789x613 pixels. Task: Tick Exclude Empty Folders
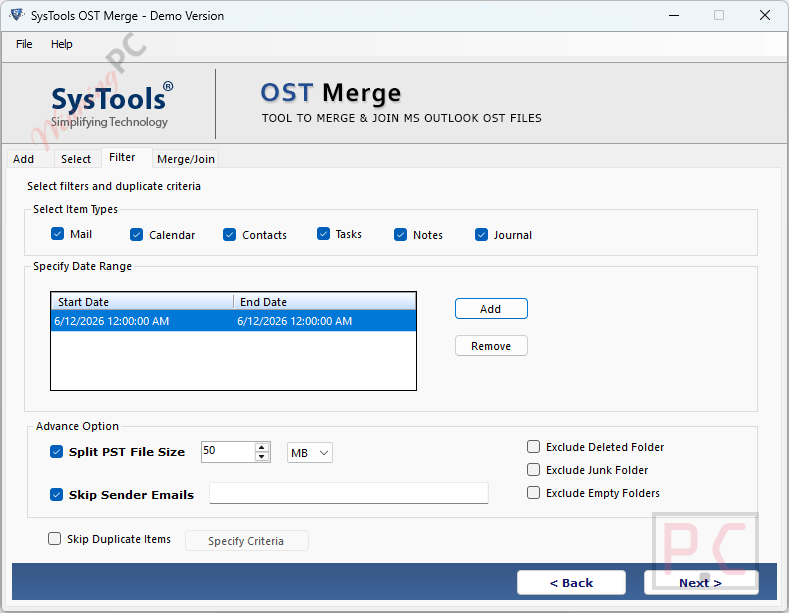tap(533, 493)
